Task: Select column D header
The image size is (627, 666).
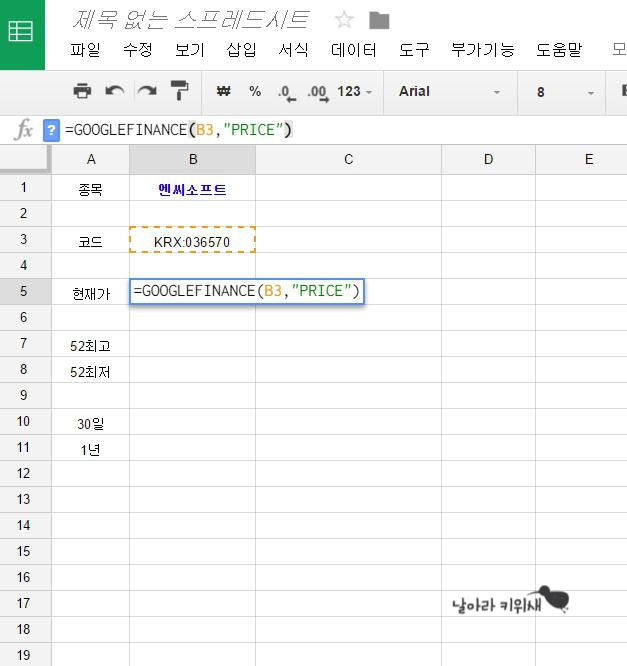Action: pyautogui.click(x=489, y=160)
